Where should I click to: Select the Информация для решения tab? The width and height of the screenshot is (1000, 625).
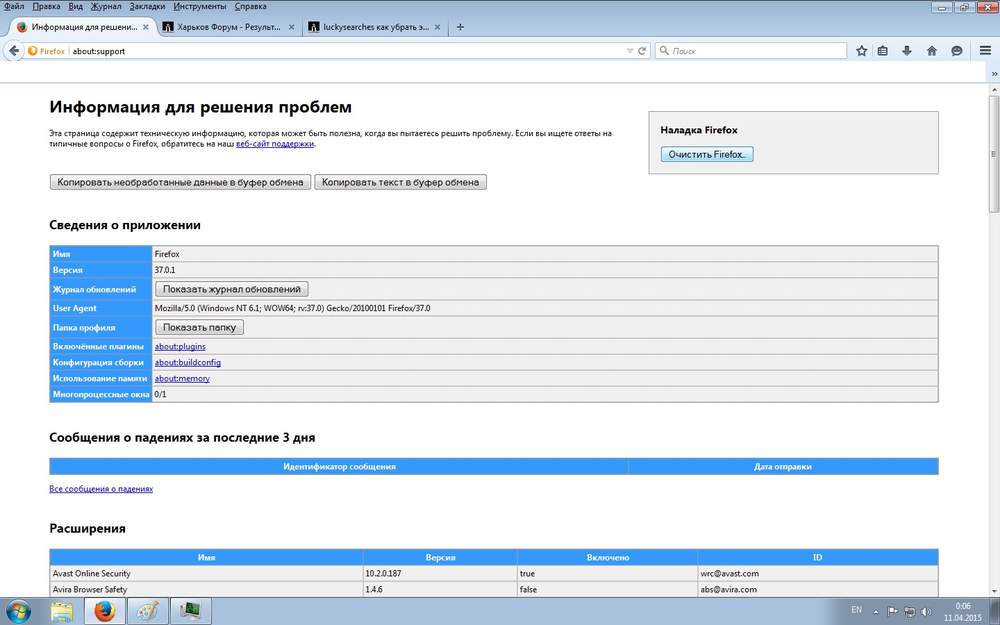tap(83, 27)
